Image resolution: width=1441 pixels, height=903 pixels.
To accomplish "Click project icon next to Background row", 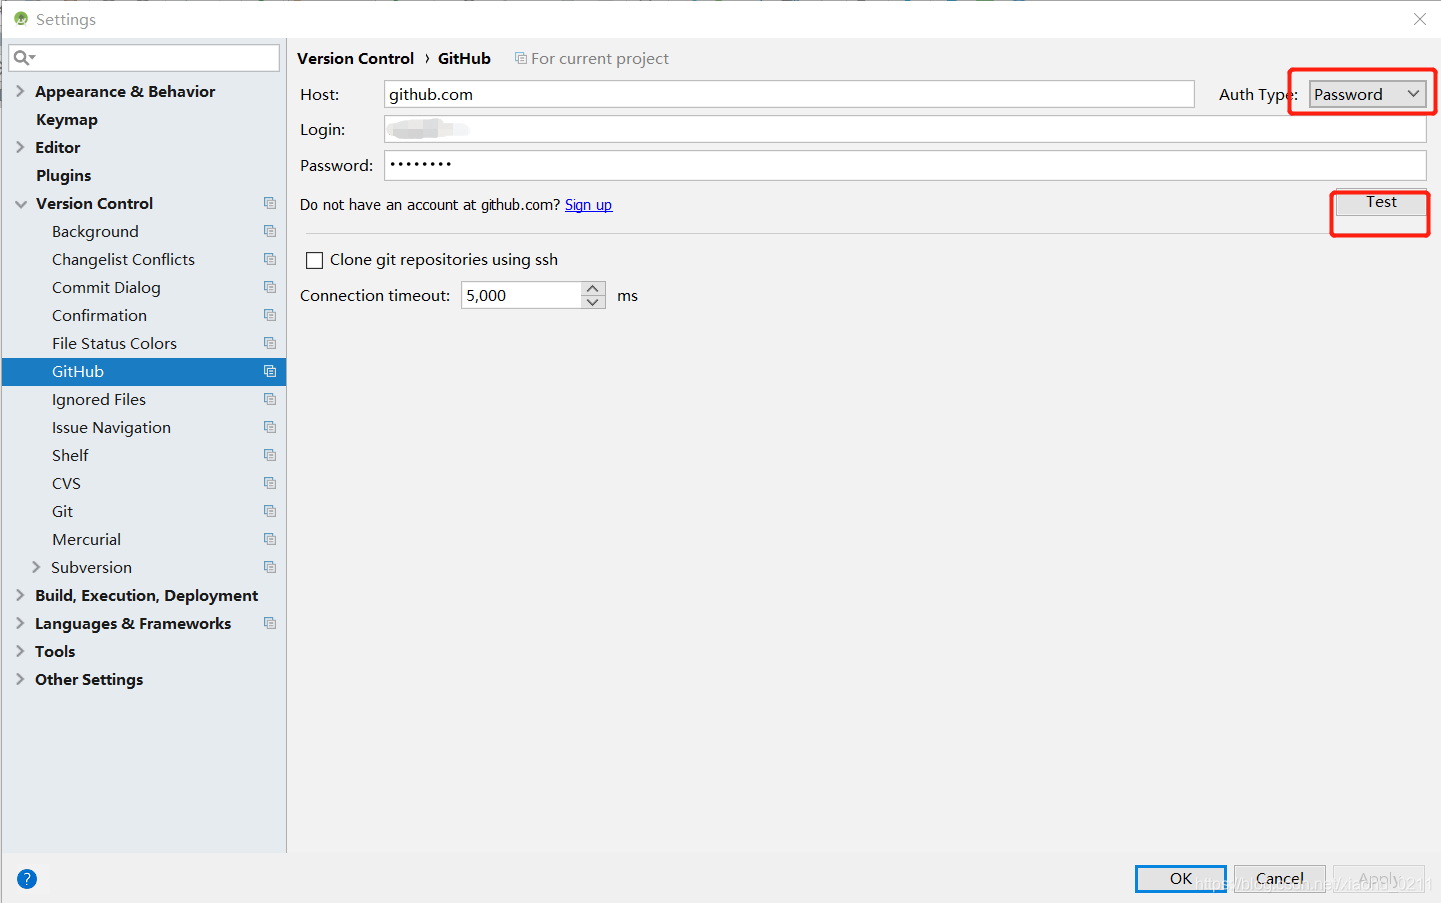I will [270, 231].
